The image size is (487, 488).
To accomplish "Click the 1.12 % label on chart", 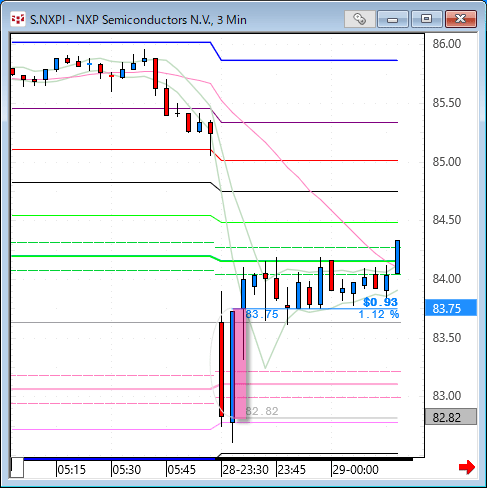I will (x=379, y=314).
